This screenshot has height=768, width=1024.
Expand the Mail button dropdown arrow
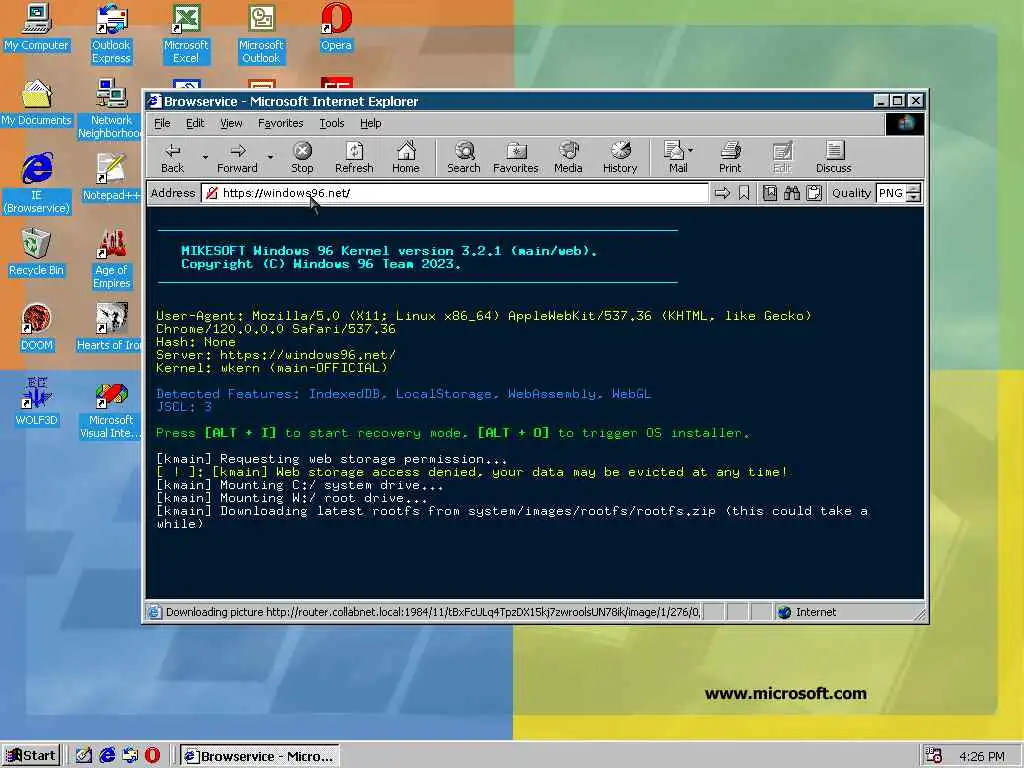click(691, 150)
